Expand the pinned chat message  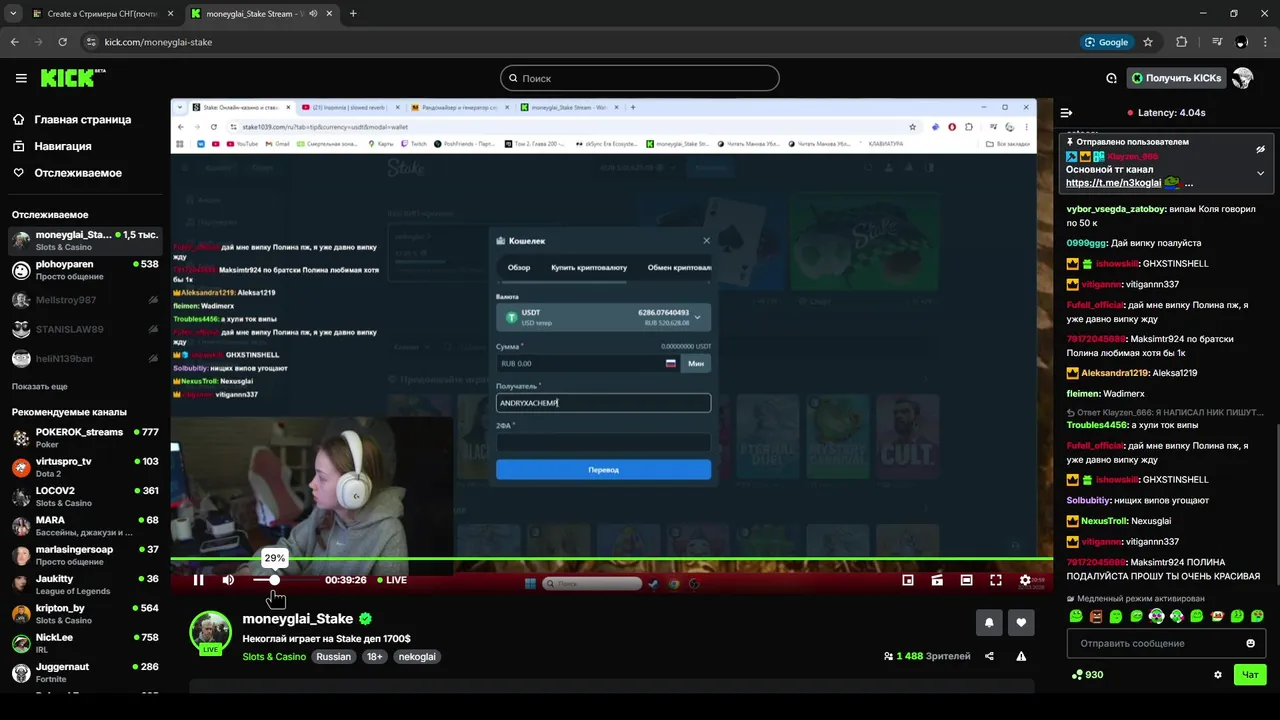(1260, 173)
